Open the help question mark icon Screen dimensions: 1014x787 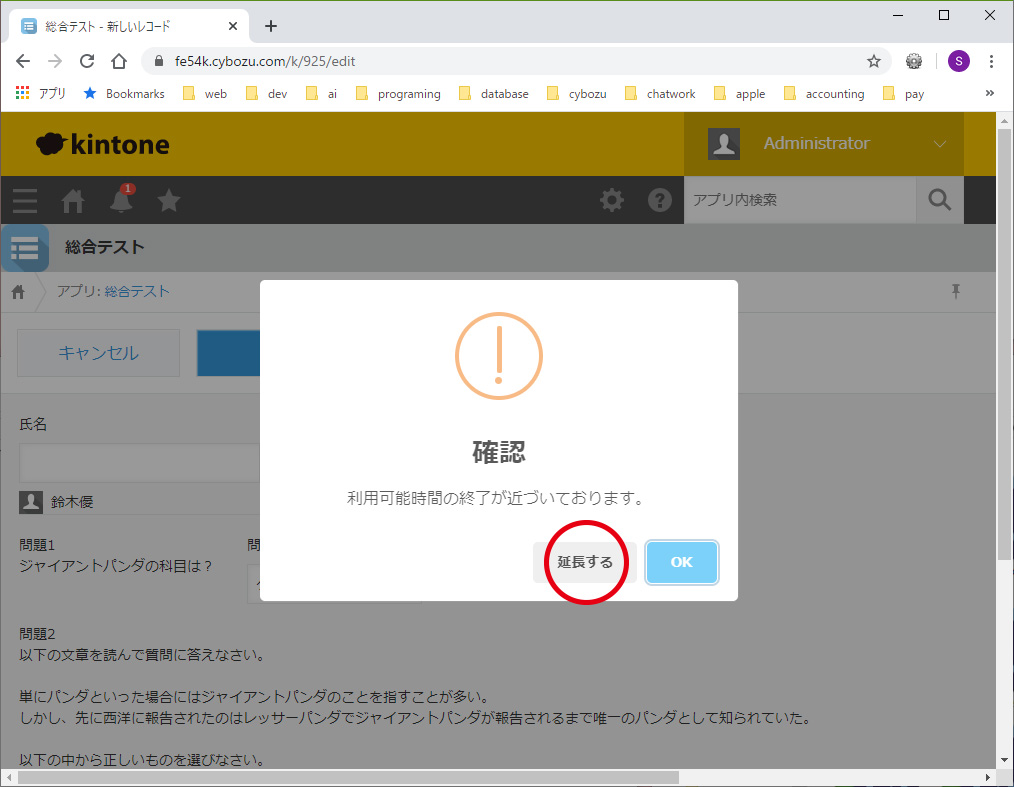660,200
